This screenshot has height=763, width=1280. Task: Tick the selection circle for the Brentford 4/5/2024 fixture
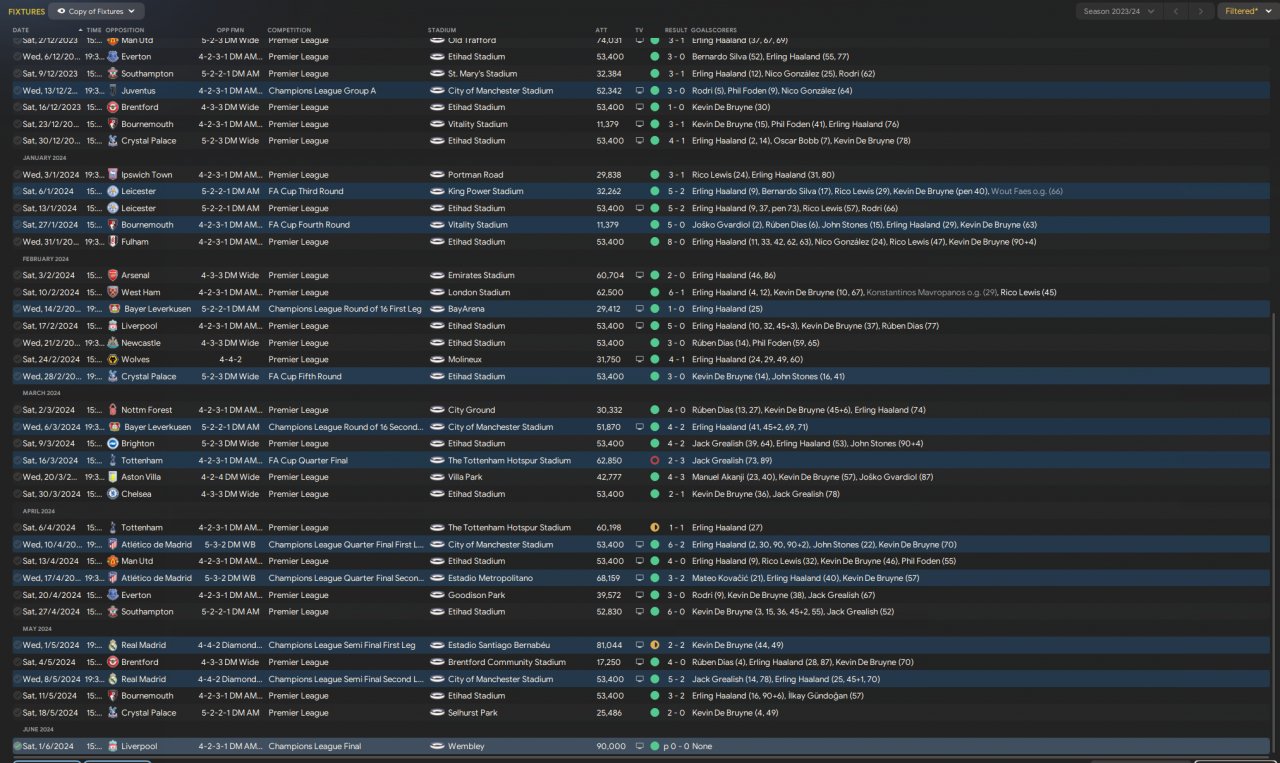coord(17,662)
